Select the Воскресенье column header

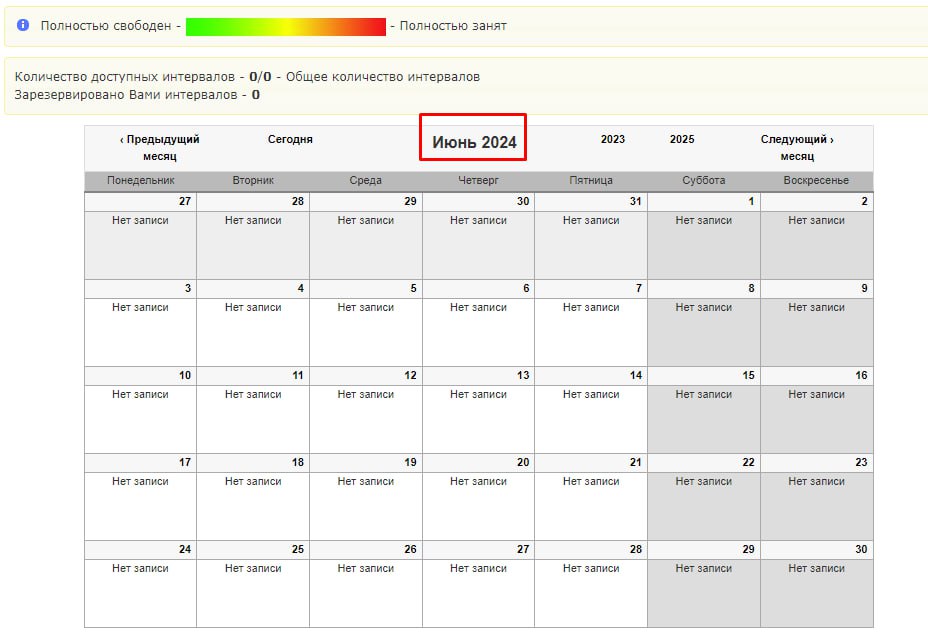[816, 180]
